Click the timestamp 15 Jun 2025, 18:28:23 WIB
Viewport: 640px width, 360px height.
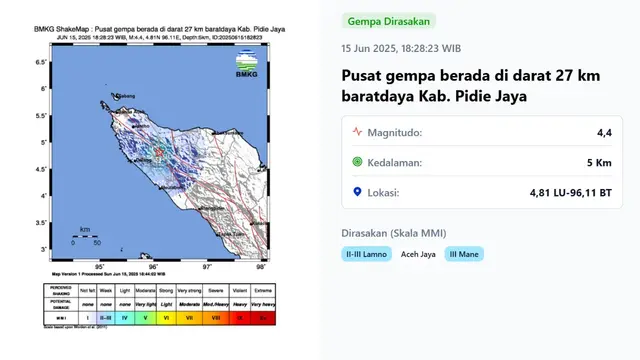click(x=401, y=49)
